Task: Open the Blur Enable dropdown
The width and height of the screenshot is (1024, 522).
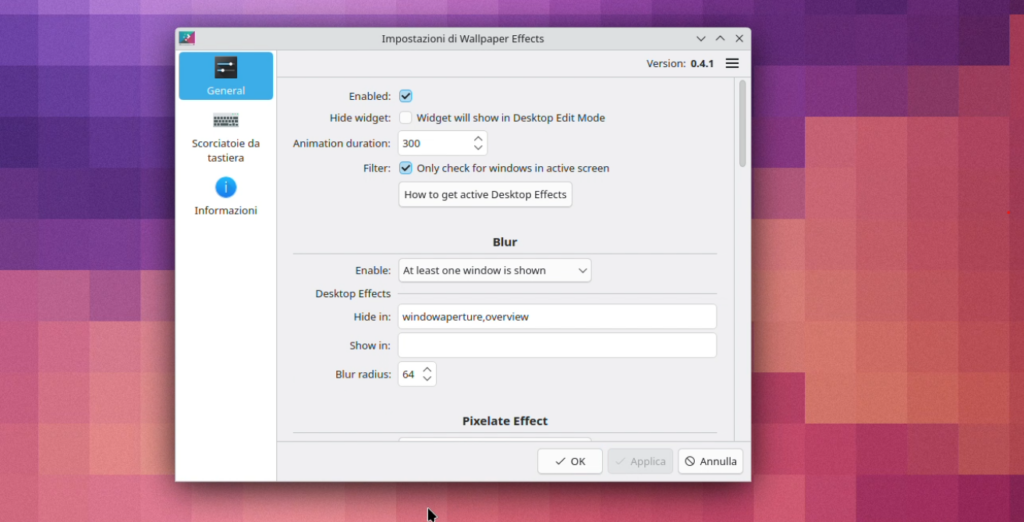Action: pos(494,270)
